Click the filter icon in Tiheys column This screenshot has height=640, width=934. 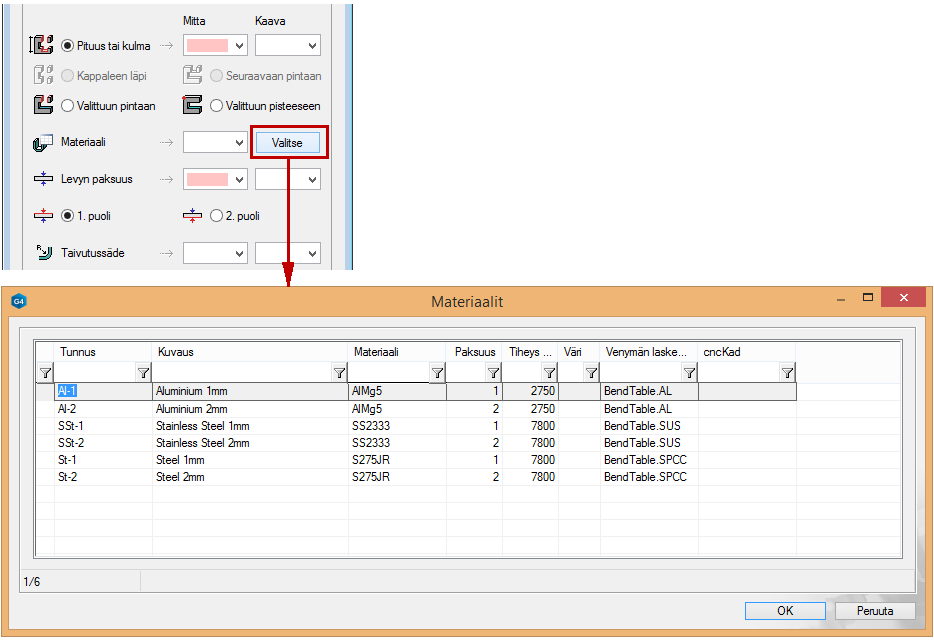[549, 373]
